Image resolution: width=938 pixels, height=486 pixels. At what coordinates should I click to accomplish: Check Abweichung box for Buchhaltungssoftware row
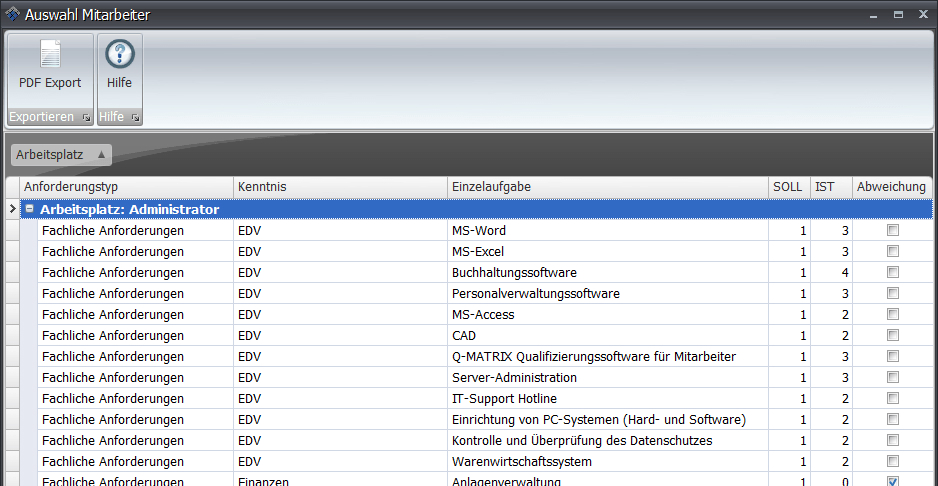coord(892,273)
